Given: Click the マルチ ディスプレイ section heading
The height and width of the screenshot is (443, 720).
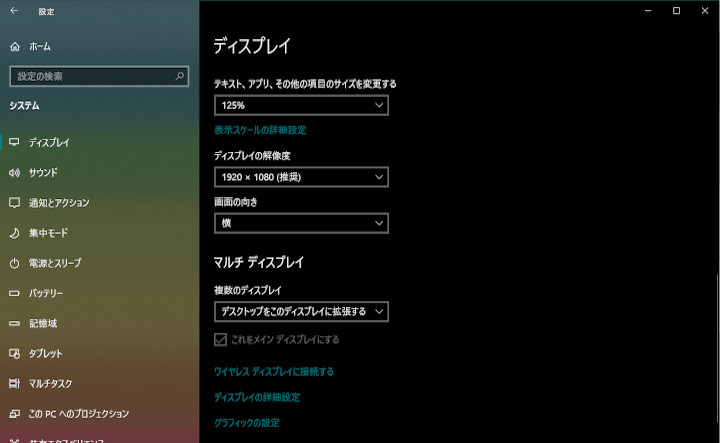Looking at the screenshot, I should tap(259, 262).
